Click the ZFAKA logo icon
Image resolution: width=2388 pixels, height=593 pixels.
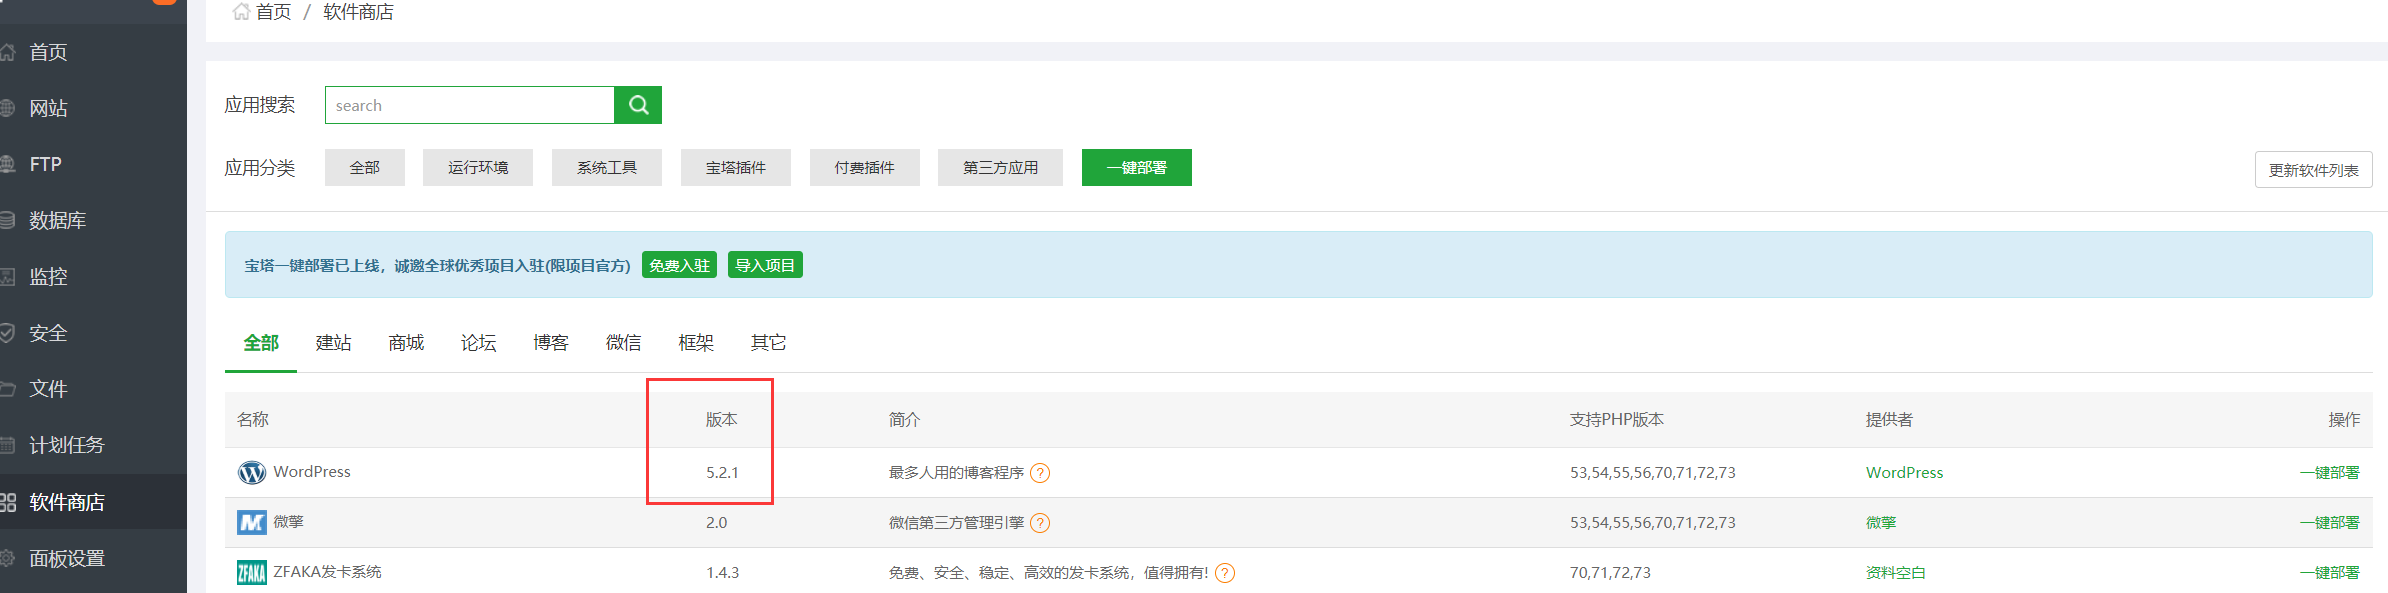point(252,572)
